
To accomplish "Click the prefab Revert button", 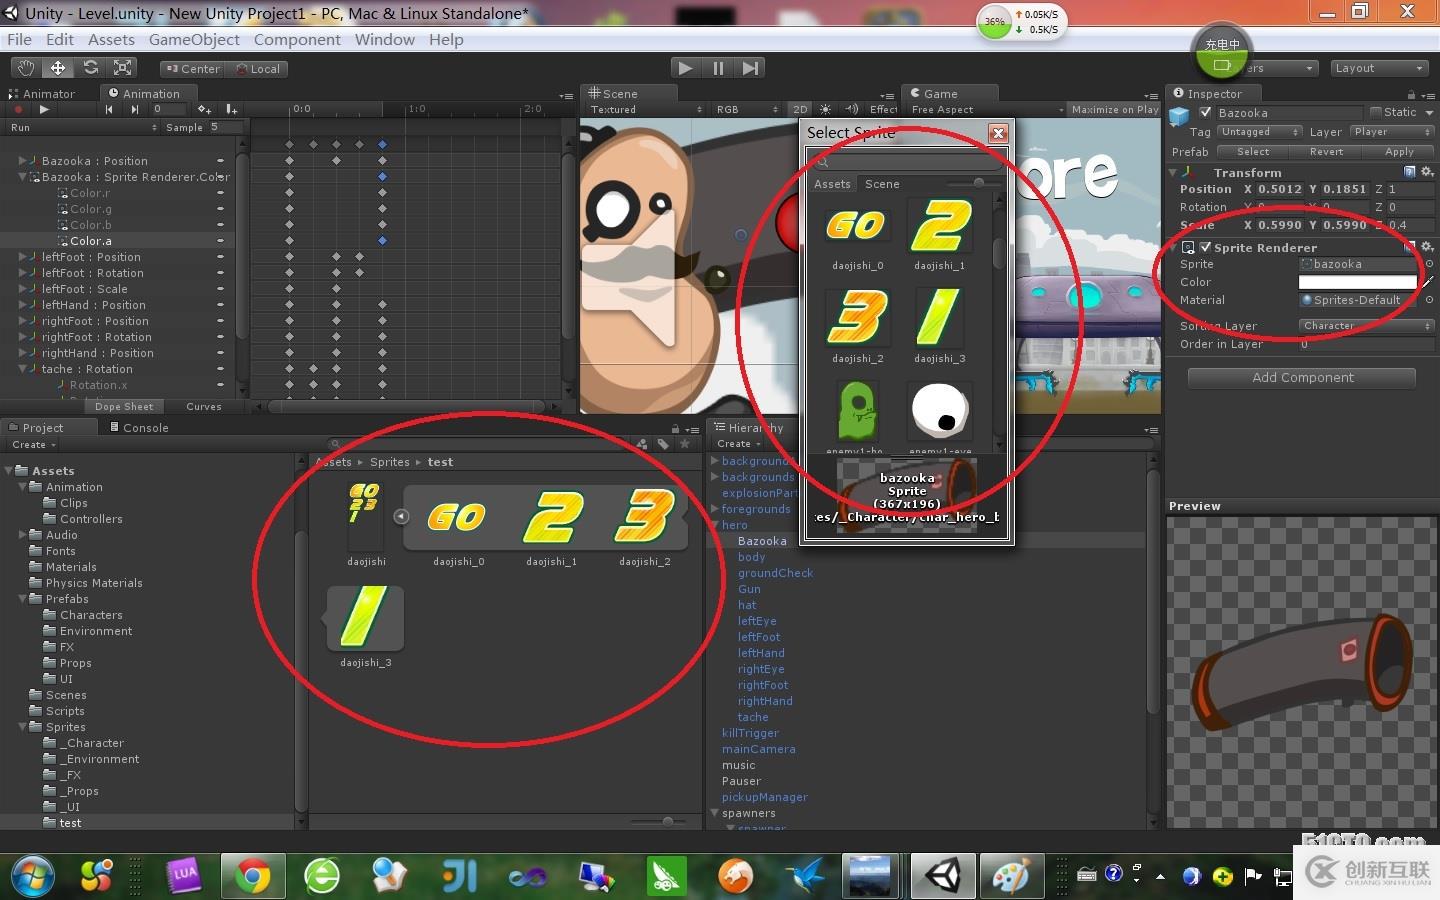I will [x=1326, y=152].
